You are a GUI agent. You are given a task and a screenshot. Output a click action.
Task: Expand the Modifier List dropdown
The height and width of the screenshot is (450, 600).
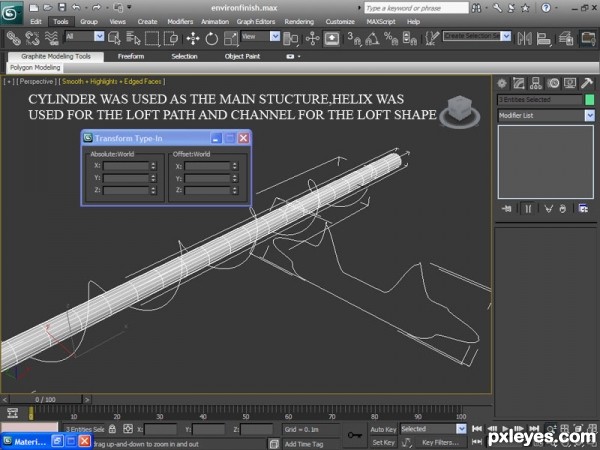tap(590, 115)
